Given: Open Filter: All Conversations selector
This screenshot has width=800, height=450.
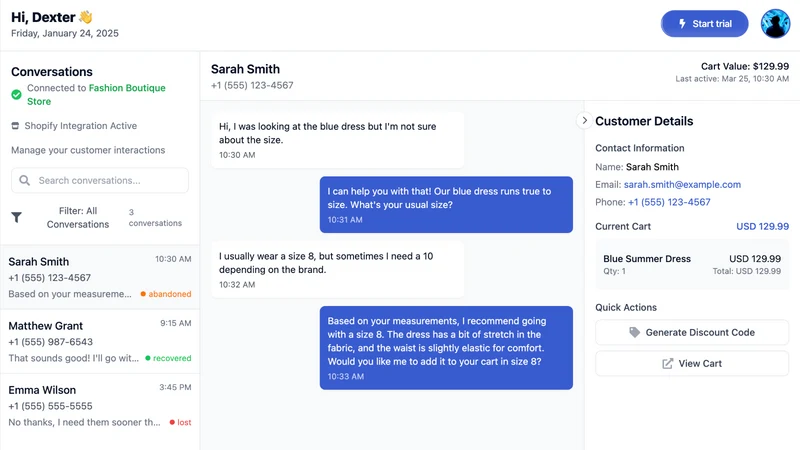Looking at the screenshot, I should tap(78, 217).
